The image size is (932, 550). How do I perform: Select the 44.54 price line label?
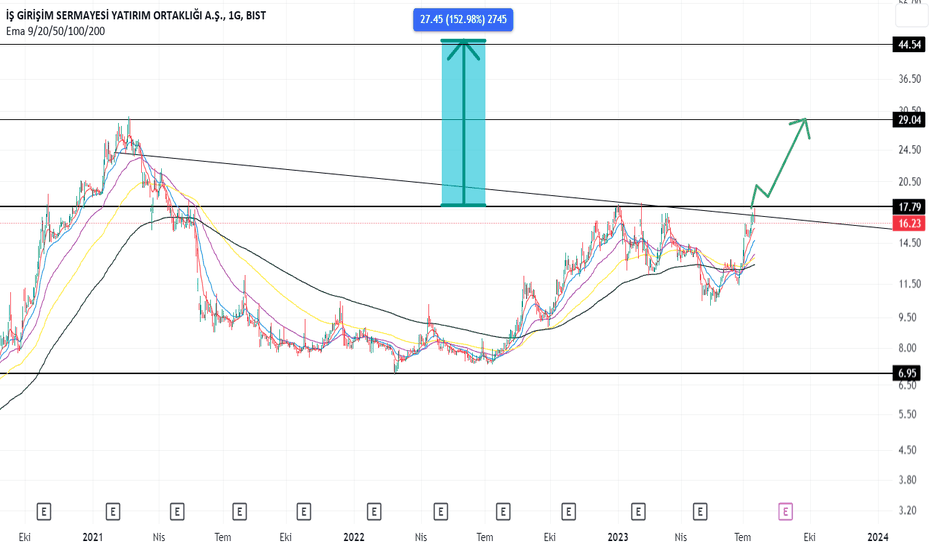(x=909, y=45)
